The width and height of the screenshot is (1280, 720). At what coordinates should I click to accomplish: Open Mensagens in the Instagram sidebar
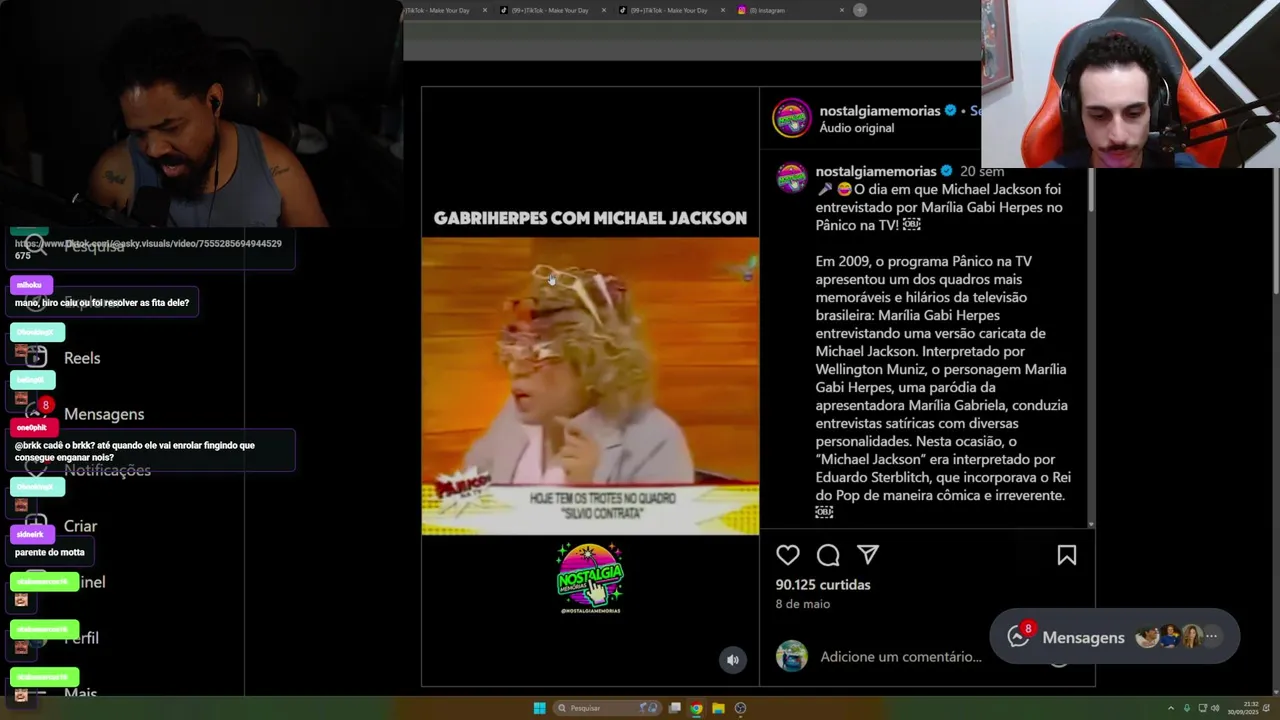(104, 414)
